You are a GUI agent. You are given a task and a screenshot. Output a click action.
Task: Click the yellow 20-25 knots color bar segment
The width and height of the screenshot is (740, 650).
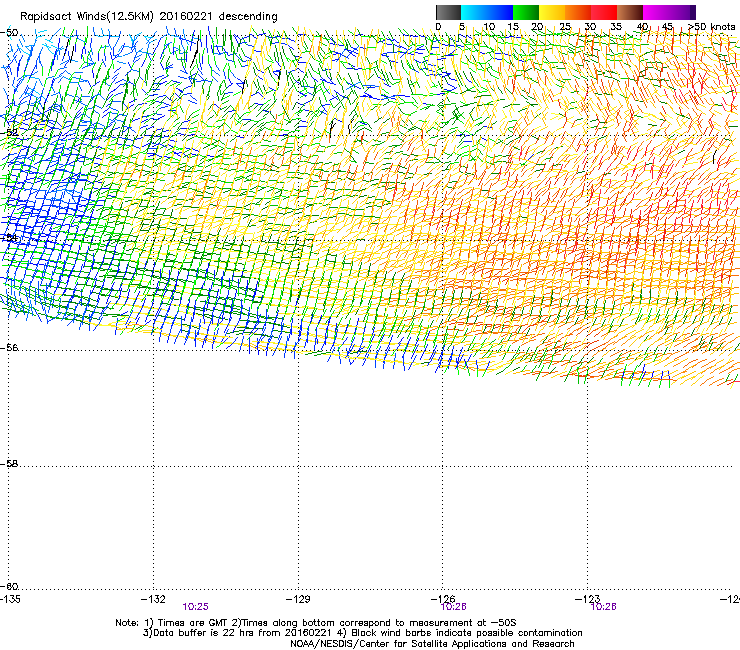pos(552,12)
